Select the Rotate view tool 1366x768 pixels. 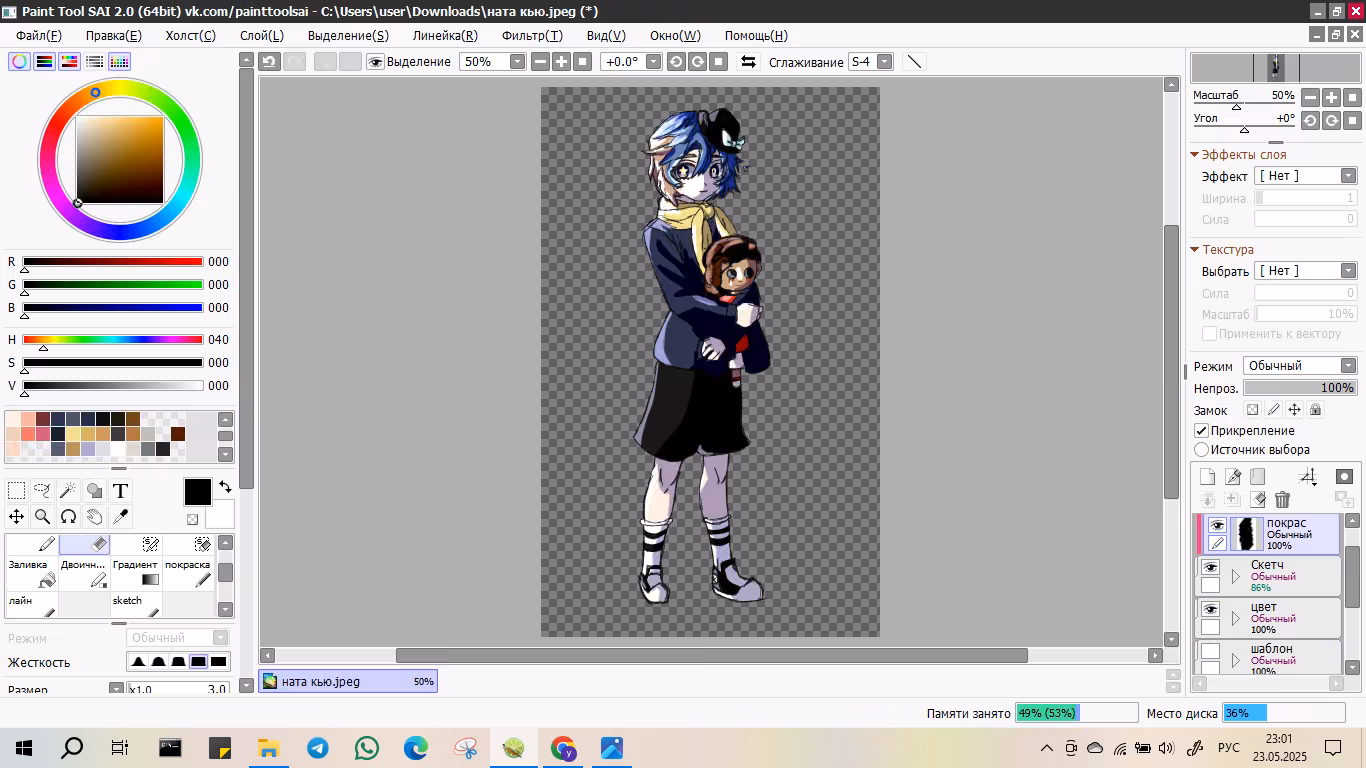click(68, 516)
